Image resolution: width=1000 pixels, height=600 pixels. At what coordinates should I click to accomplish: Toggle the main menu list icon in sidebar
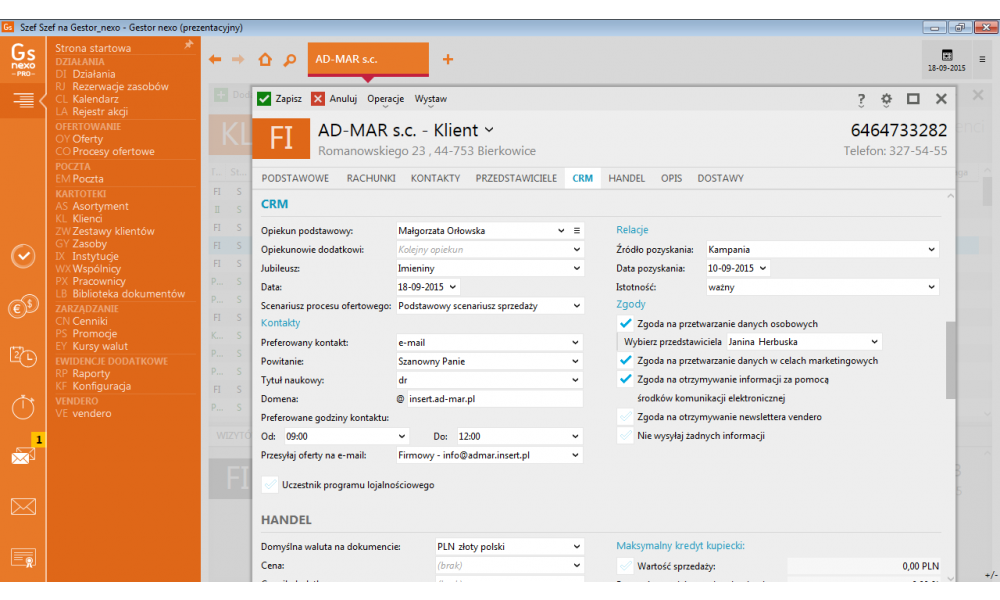tap(24, 100)
